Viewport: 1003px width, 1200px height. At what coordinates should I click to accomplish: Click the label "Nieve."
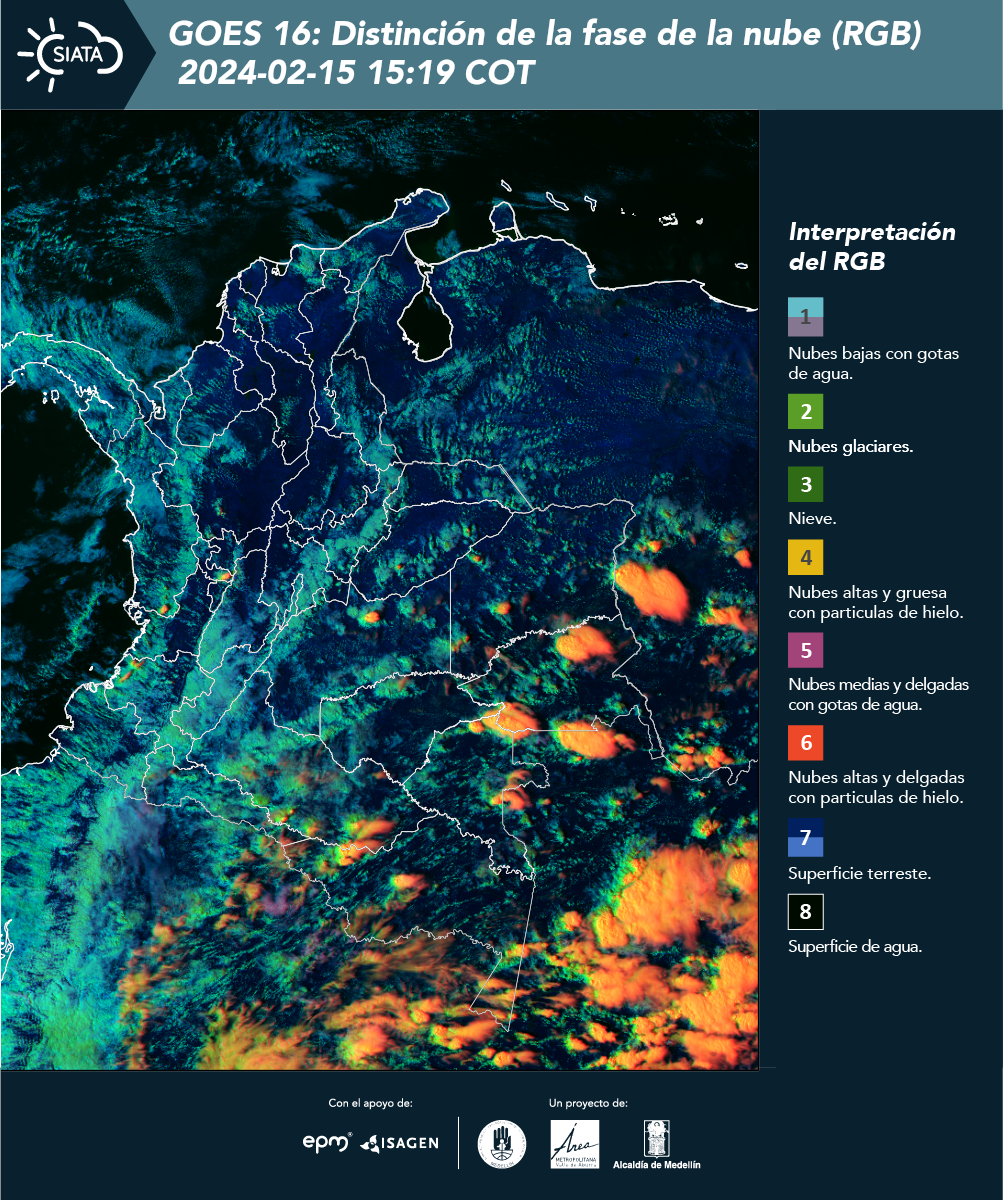pyautogui.click(x=812, y=519)
